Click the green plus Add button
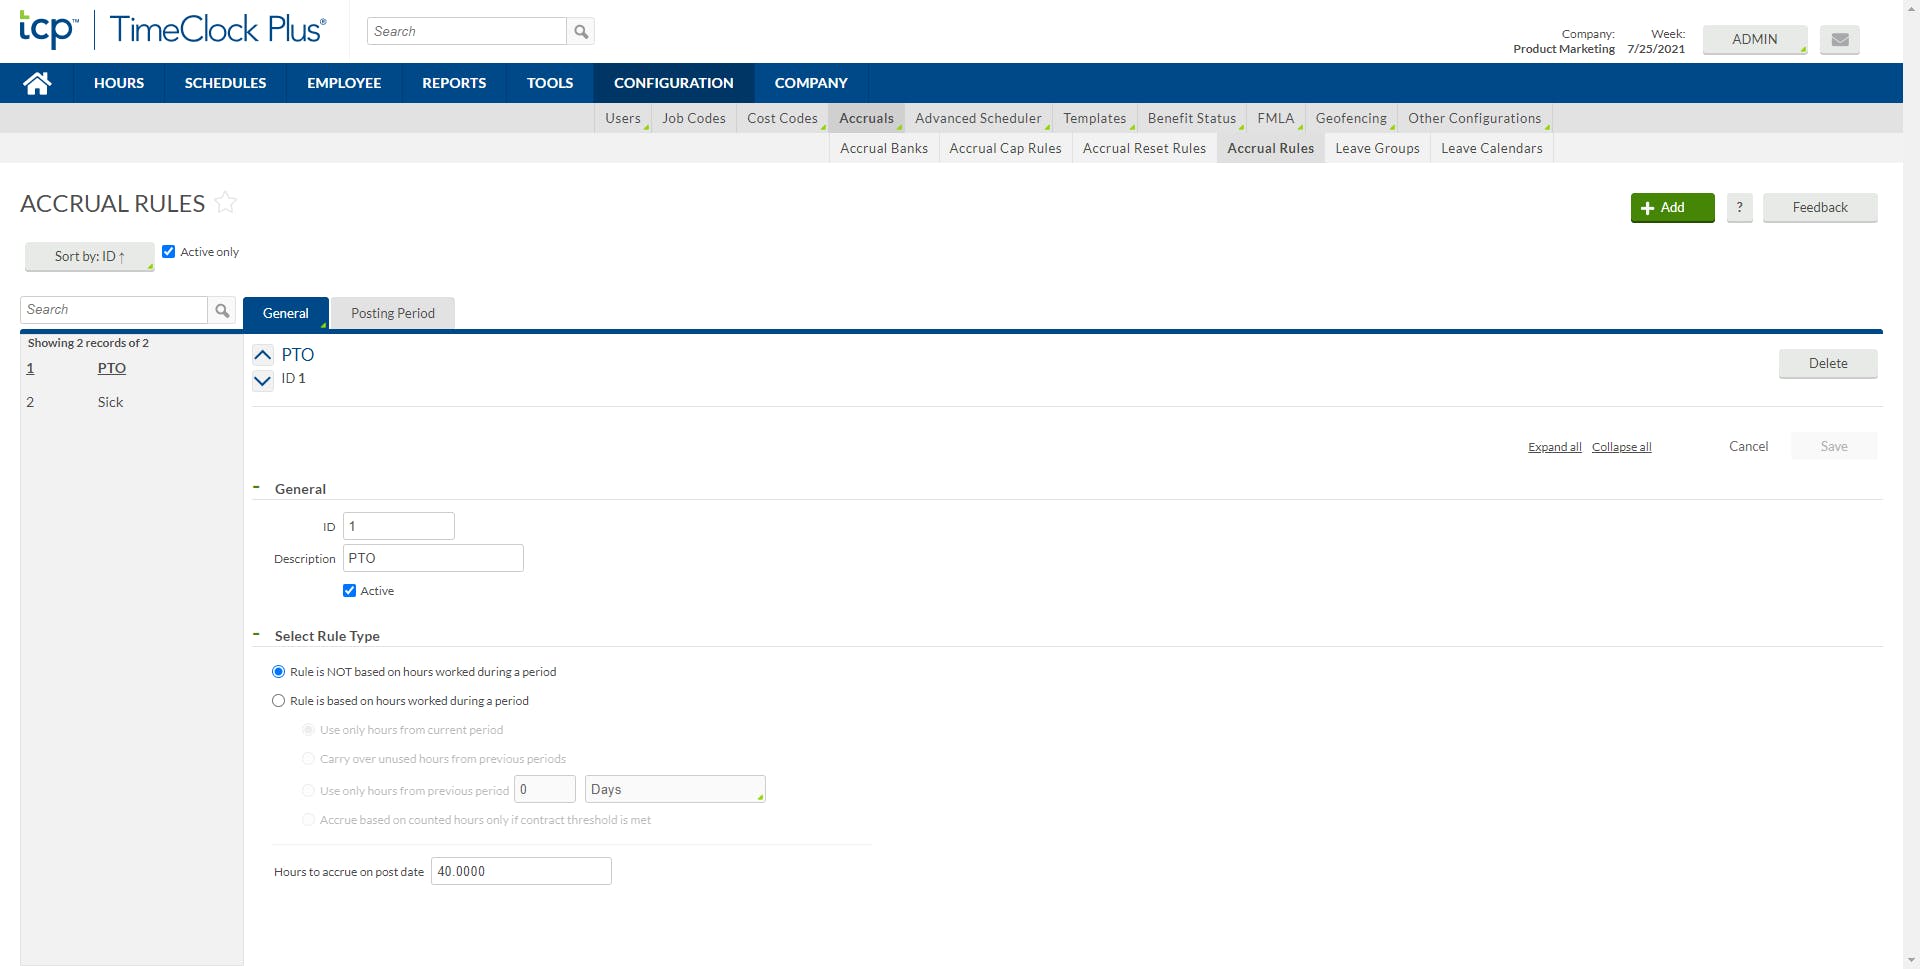The image size is (1920, 969). (x=1670, y=207)
